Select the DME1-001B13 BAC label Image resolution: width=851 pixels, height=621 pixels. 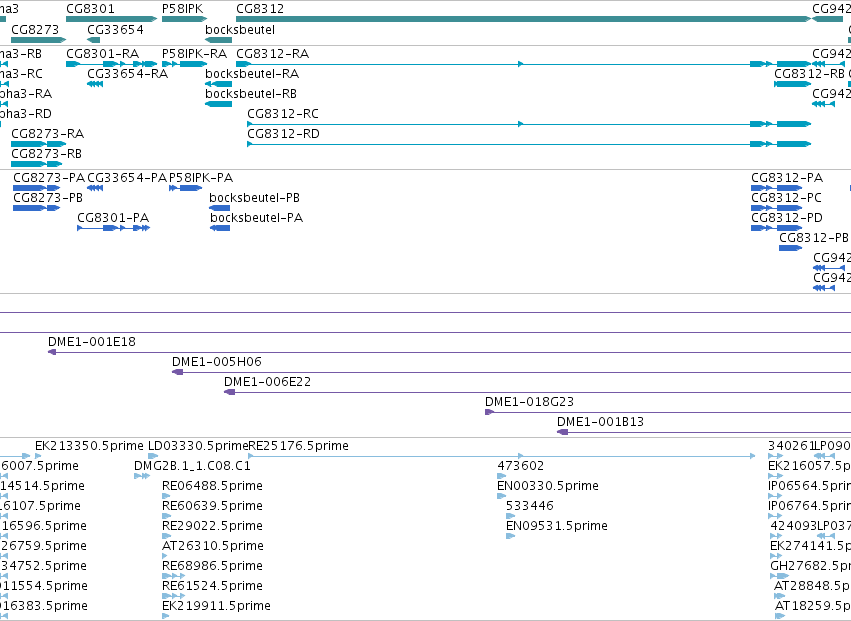pyautogui.click(x=600, y=422)
